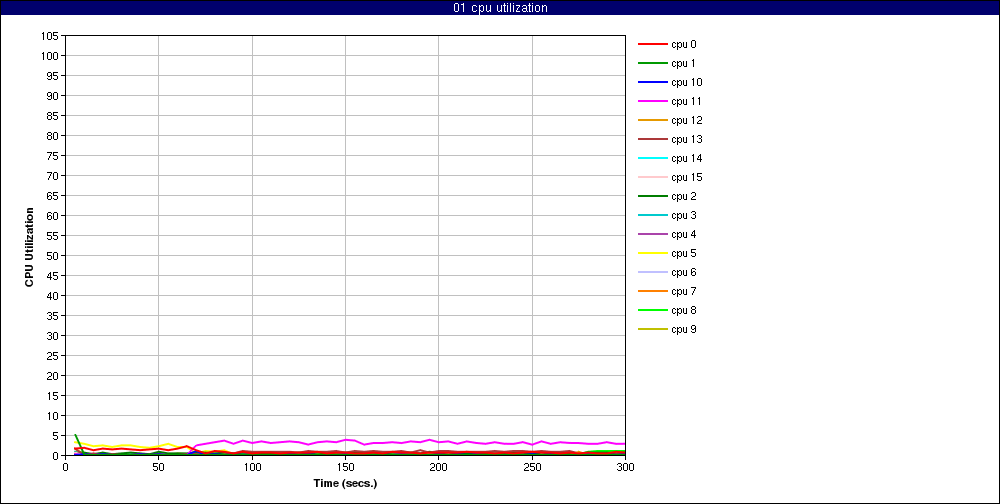Select the purple cpu 4 legend swatch
The width and height of the screenshot is (1000, 504).
652,235
